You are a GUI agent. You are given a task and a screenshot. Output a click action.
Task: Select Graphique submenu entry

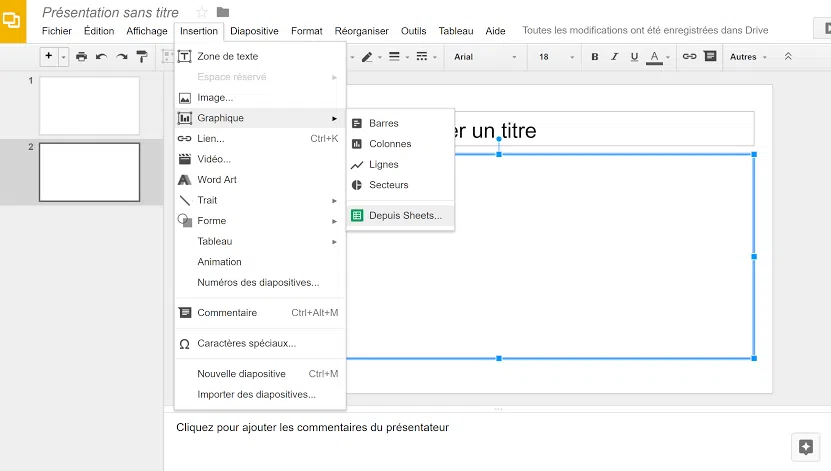point(260,118)
